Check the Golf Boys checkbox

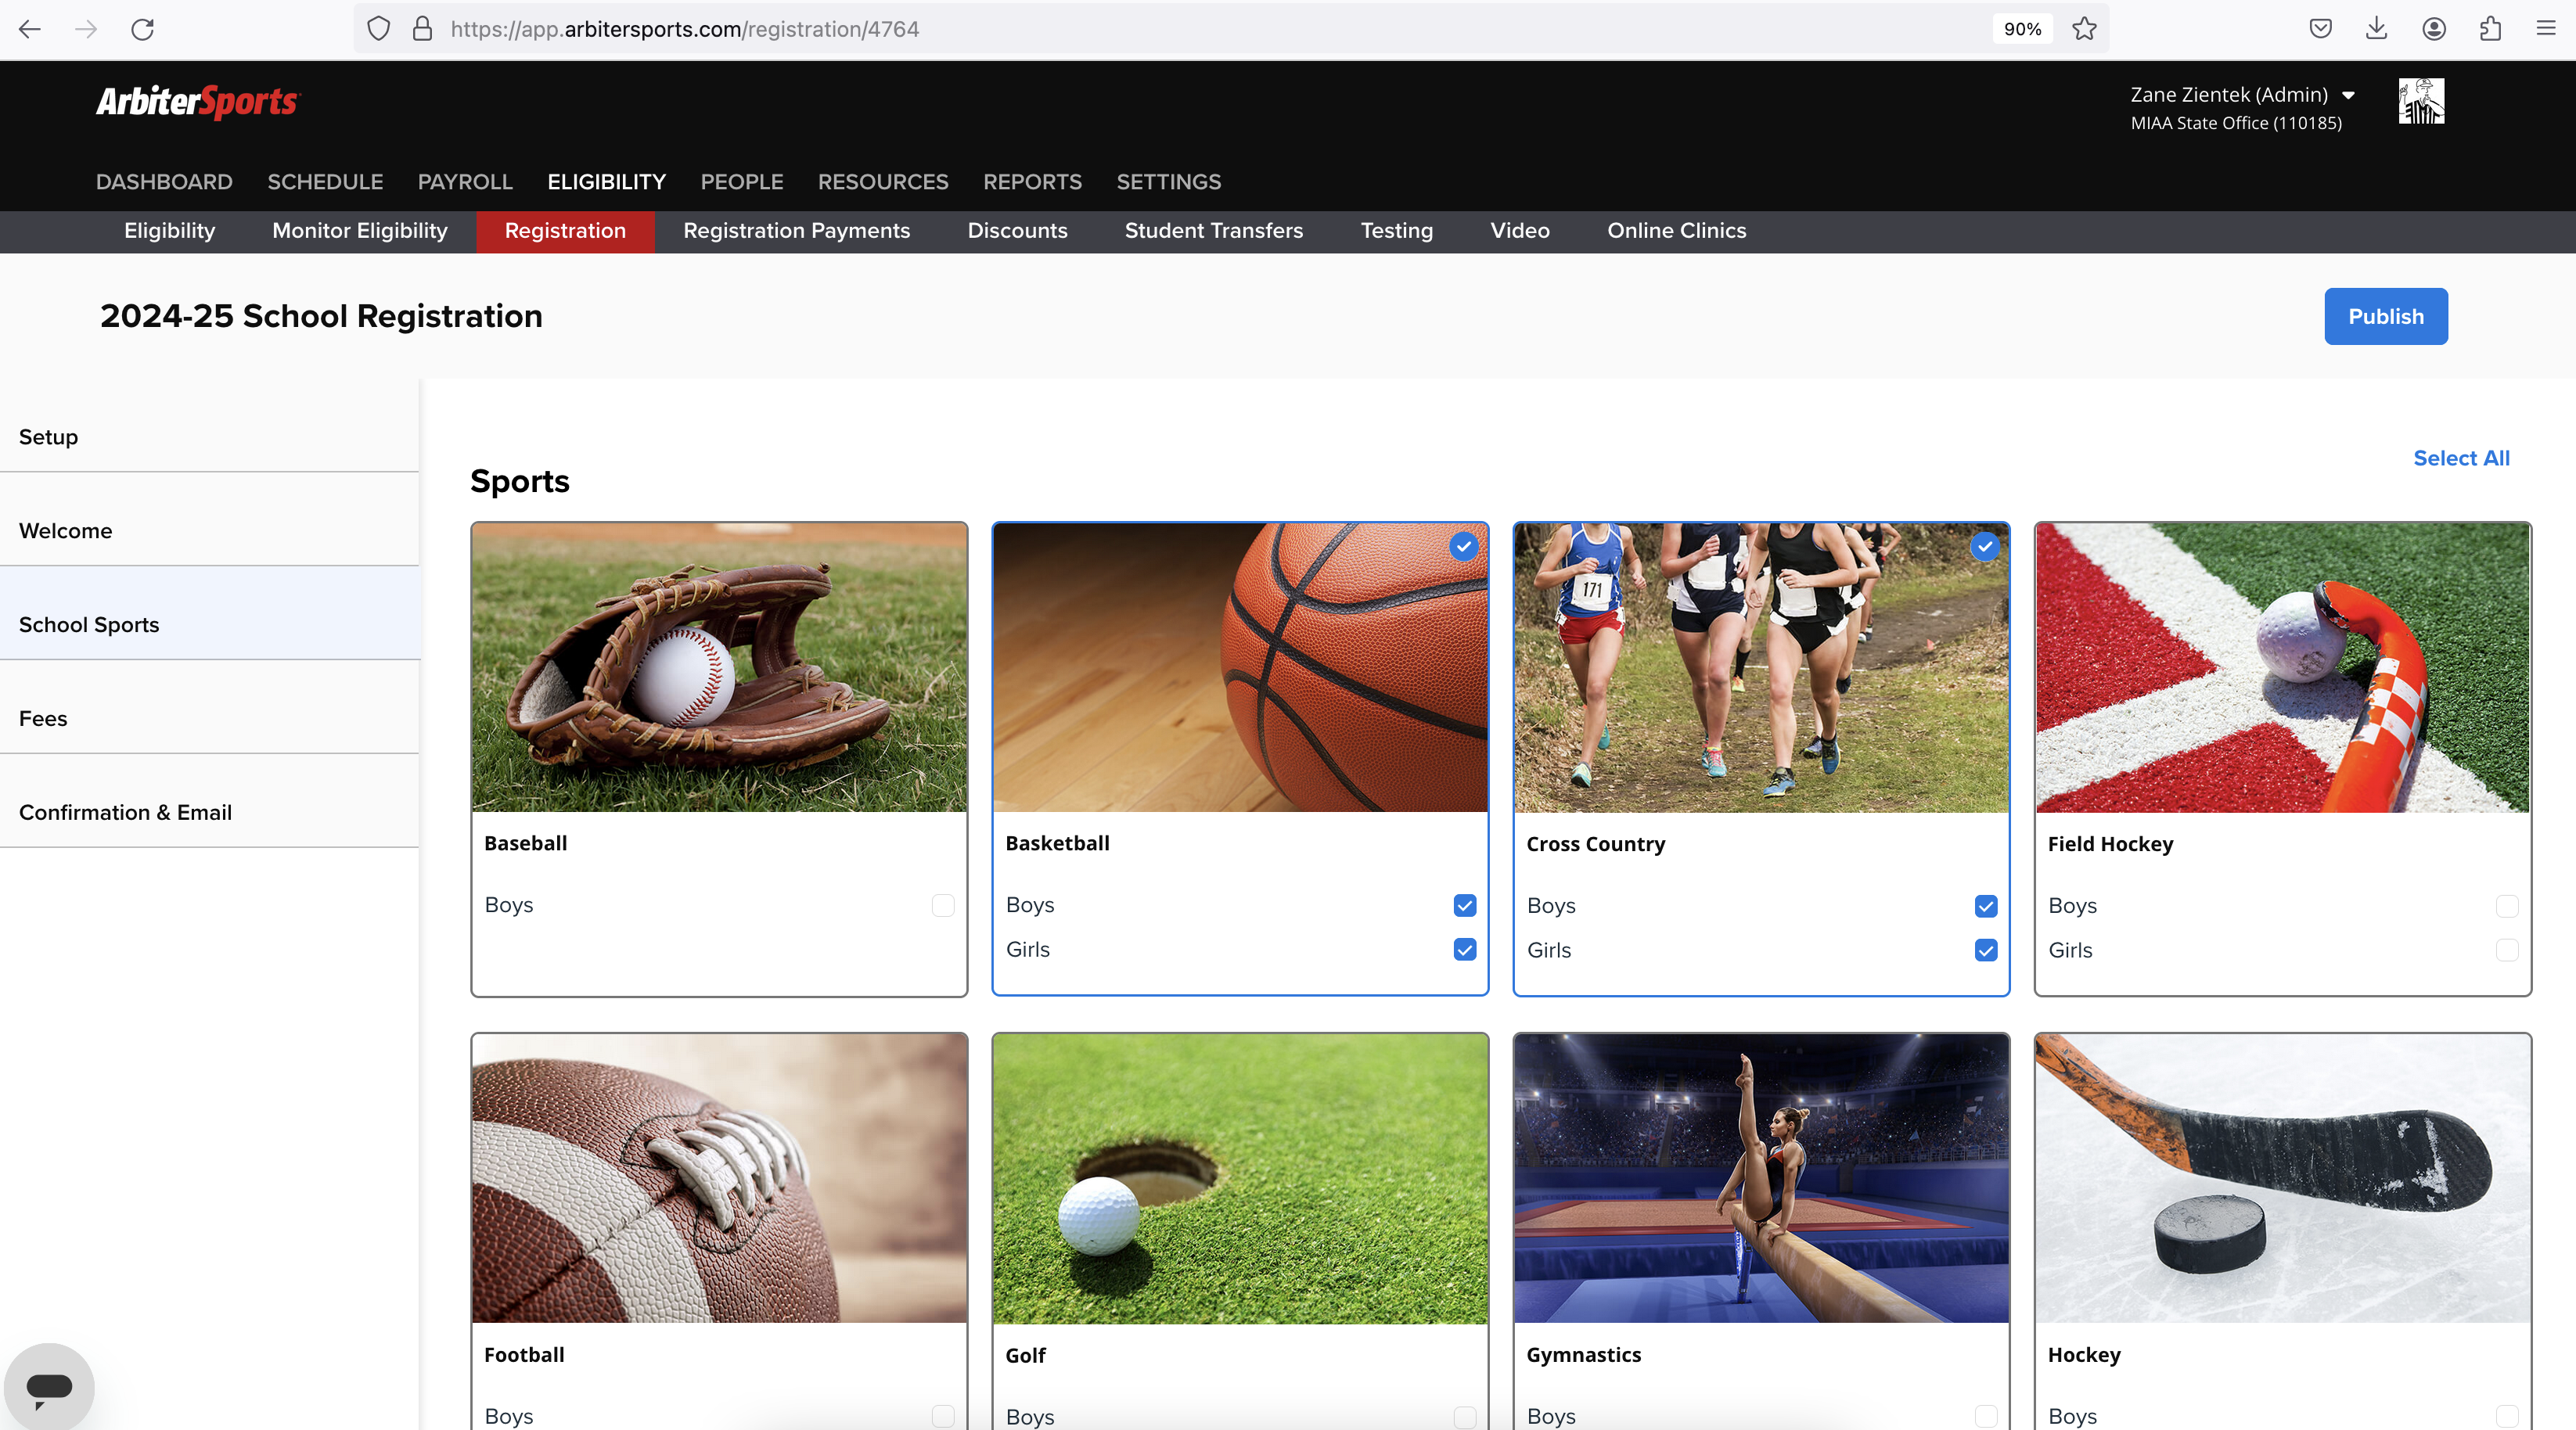(1464, 1417)
